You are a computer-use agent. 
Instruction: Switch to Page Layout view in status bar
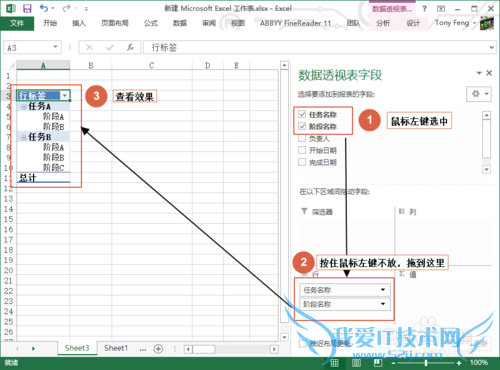356,363
